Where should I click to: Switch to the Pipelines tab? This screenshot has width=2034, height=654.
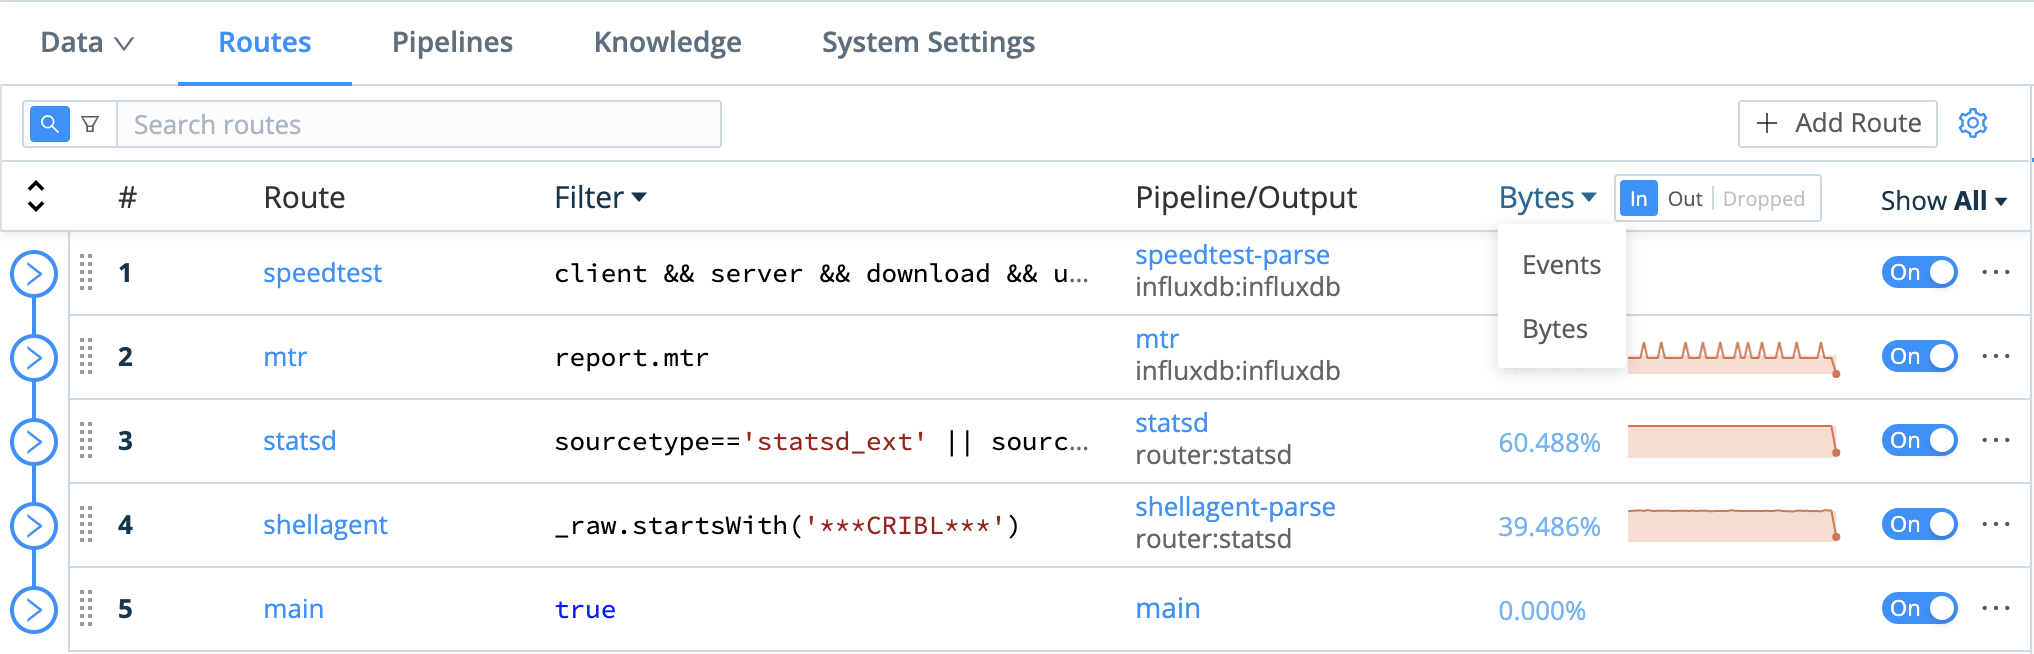pyautogui.click(x=452, y=42)
